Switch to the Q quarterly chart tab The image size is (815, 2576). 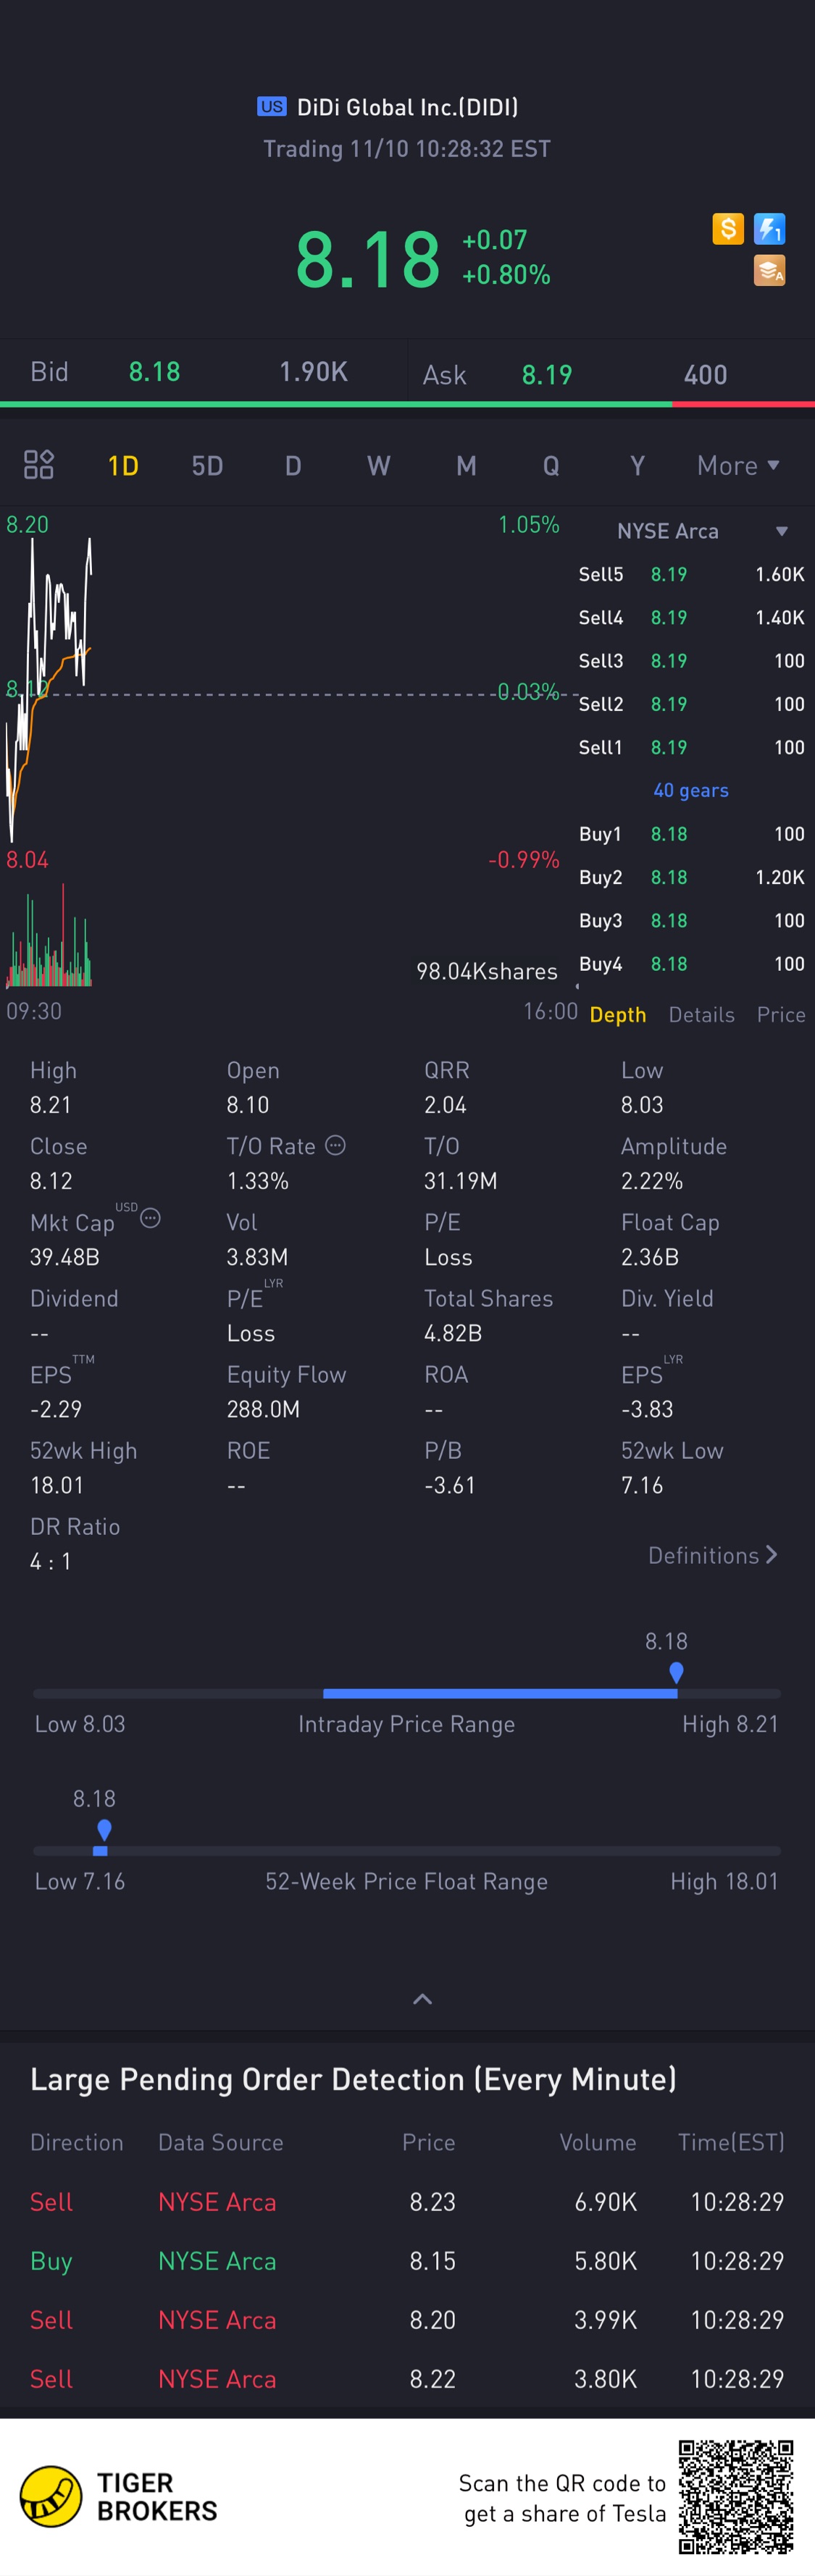(551, 466)
